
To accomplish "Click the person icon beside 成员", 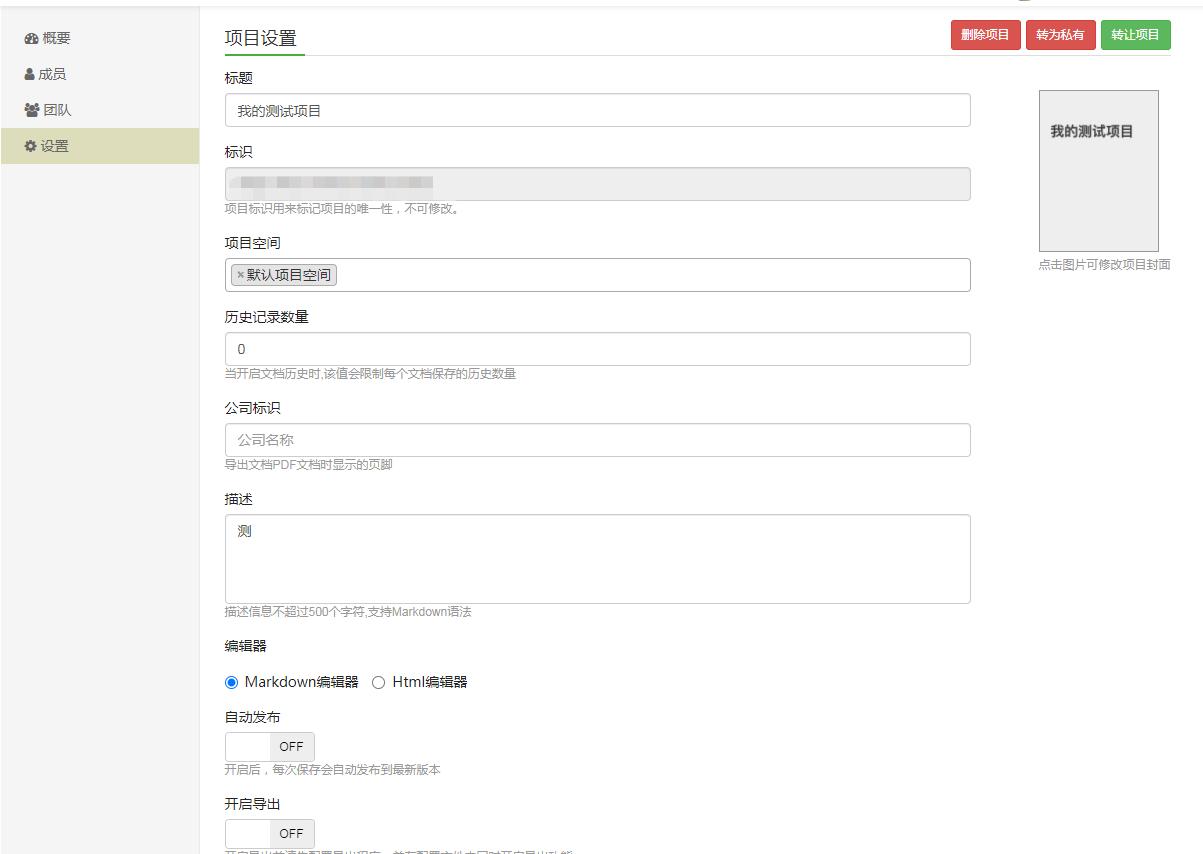I will 29,73.
